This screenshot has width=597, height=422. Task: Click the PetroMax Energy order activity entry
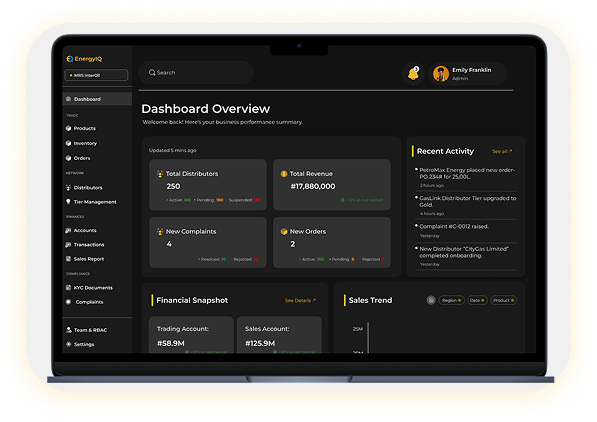(466, 177)
